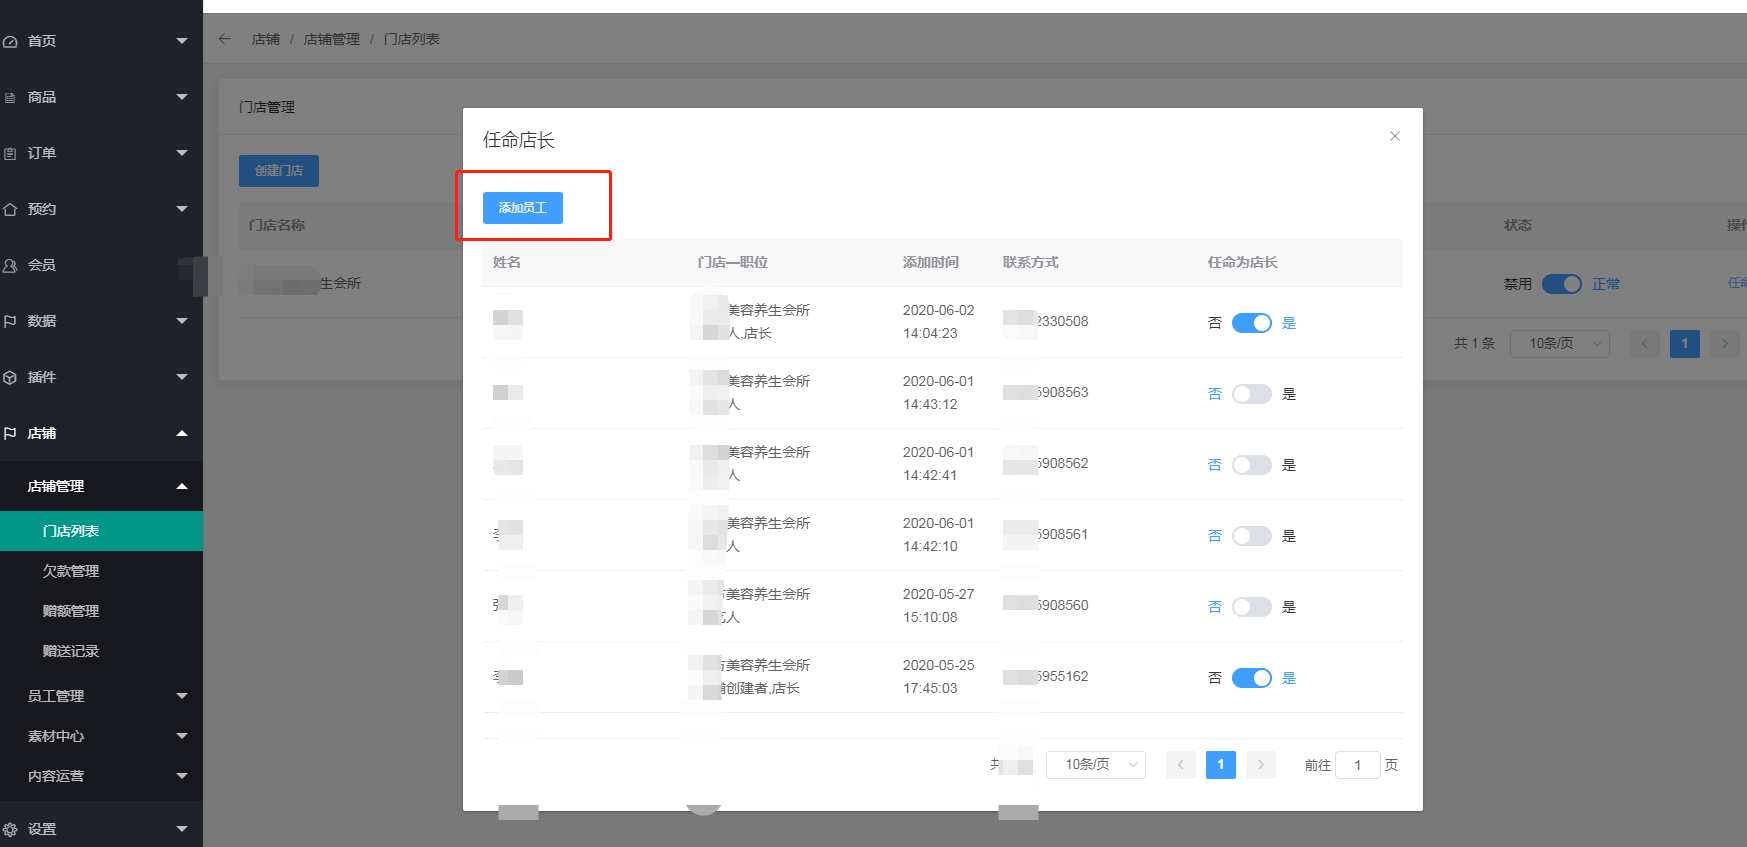The width and height of the screenshot is (1747, 847).
Task: Go to previous page in dialog pagination
Action: [1180, 765]
